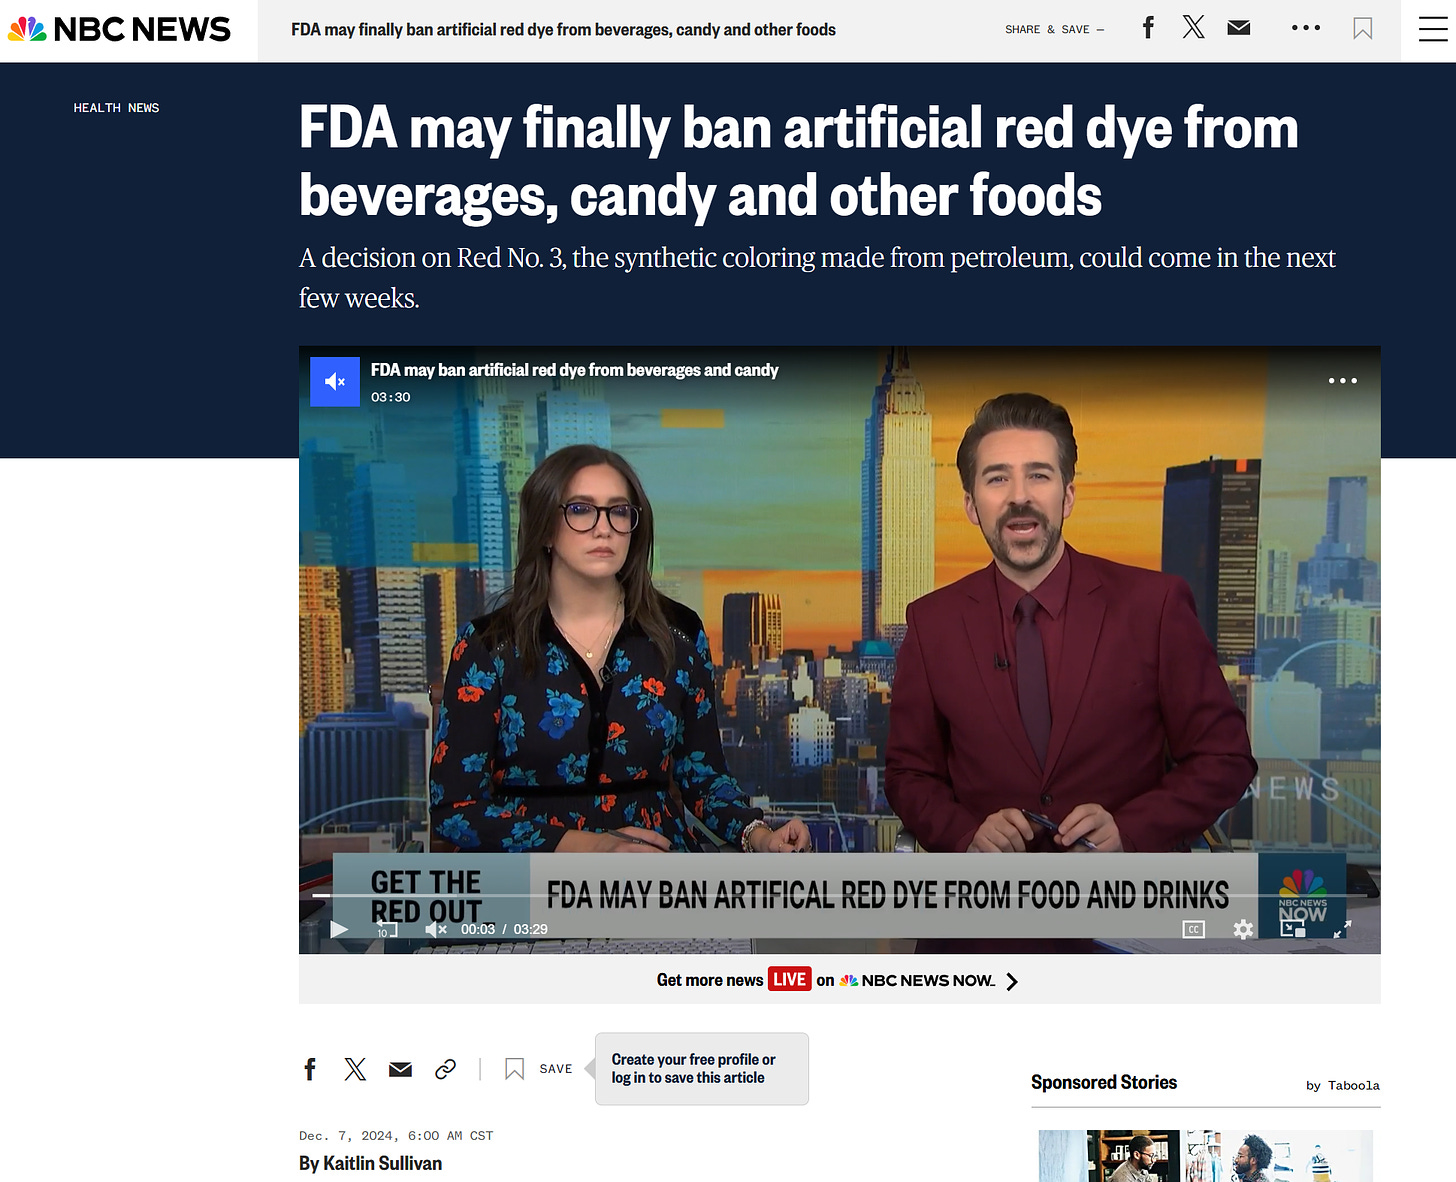1456x1182 pixels.
Task: Enter fullscreen video mode
Action: click(x=1342, y=929)
